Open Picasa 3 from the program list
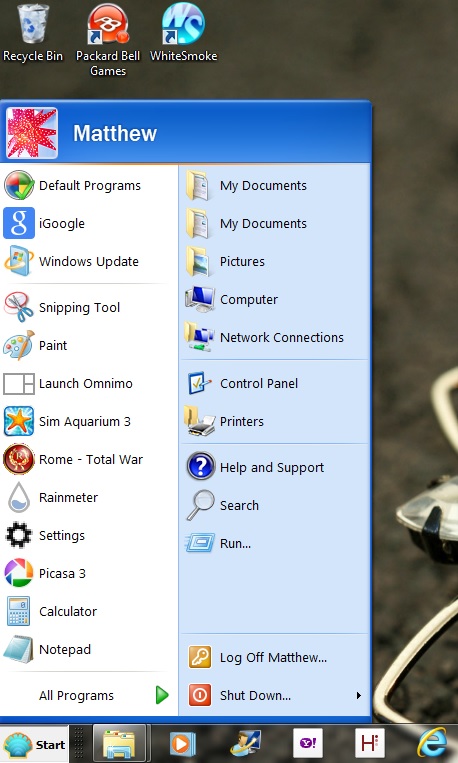The image size is (458, 763). [89, 573]
